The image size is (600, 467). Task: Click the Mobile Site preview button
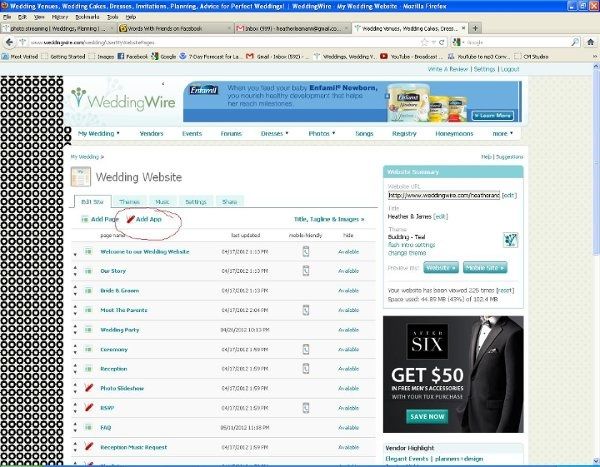(485, 268)
